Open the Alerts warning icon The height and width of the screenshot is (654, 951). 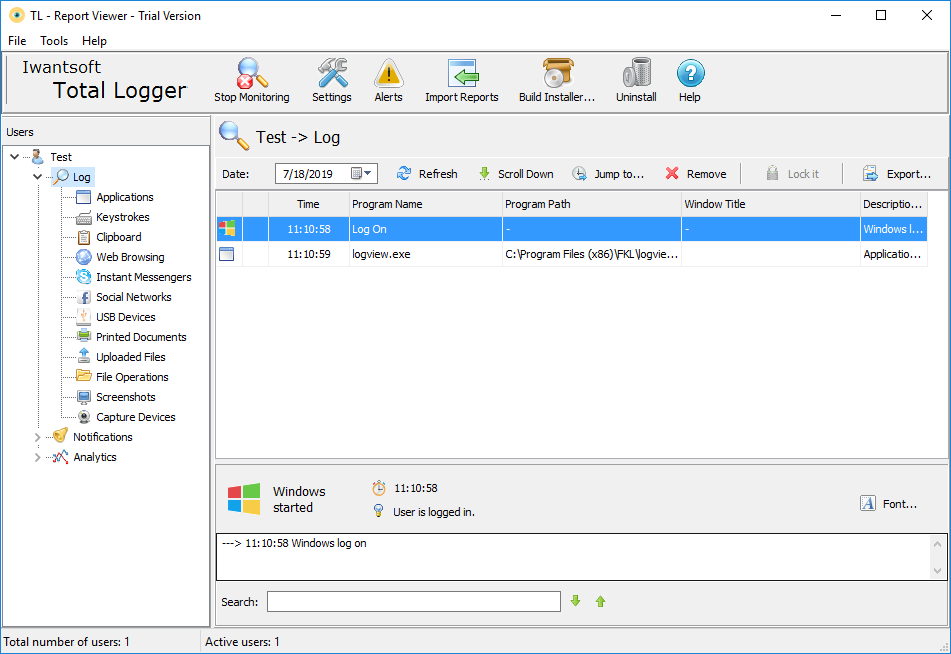[388, 75]
